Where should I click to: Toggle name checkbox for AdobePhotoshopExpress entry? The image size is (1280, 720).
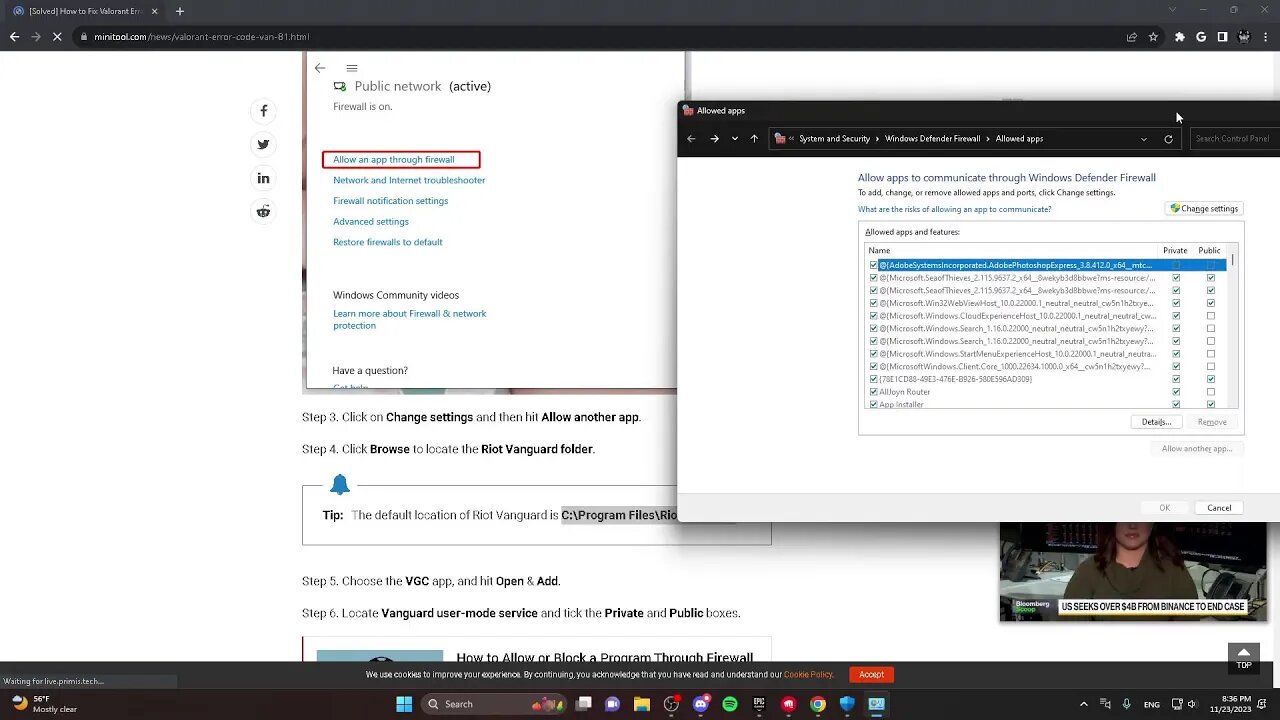[x=873, y=265]
